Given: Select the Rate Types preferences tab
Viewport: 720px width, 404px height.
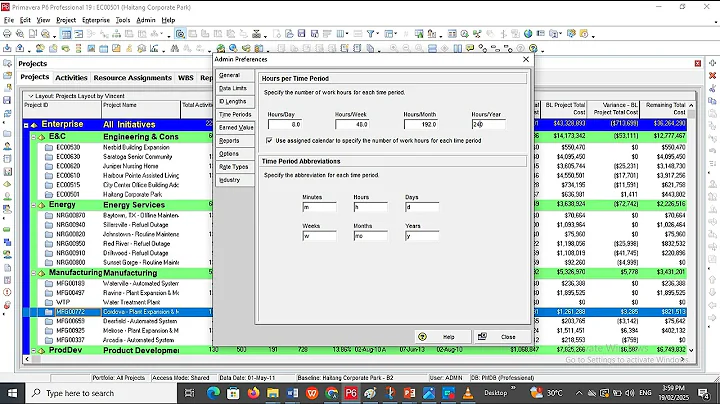Looking at the screenshot, I should 235,167.
